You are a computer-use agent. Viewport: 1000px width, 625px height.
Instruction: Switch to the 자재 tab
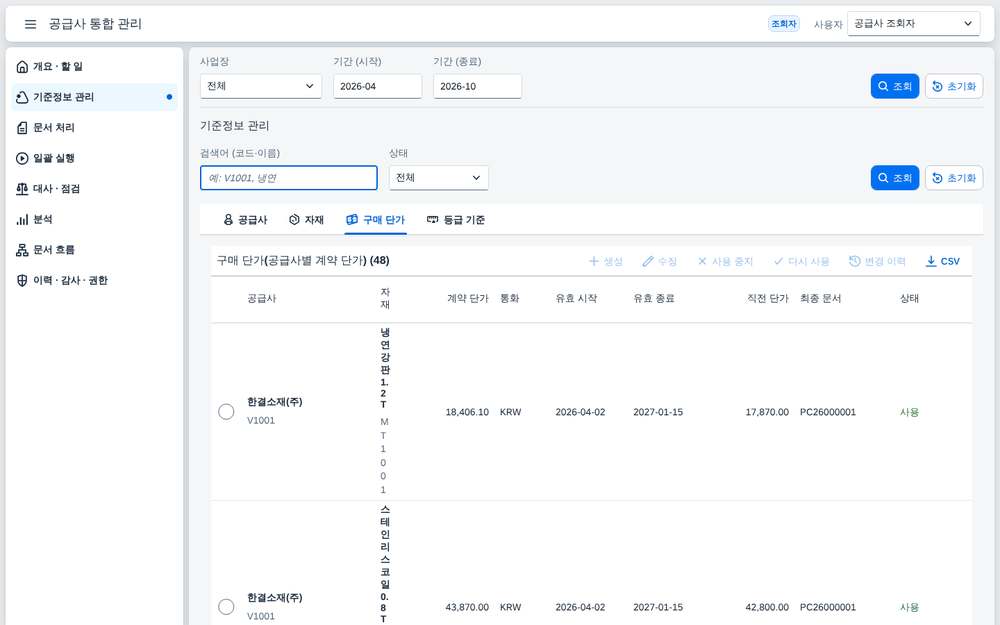pos(306,220)
